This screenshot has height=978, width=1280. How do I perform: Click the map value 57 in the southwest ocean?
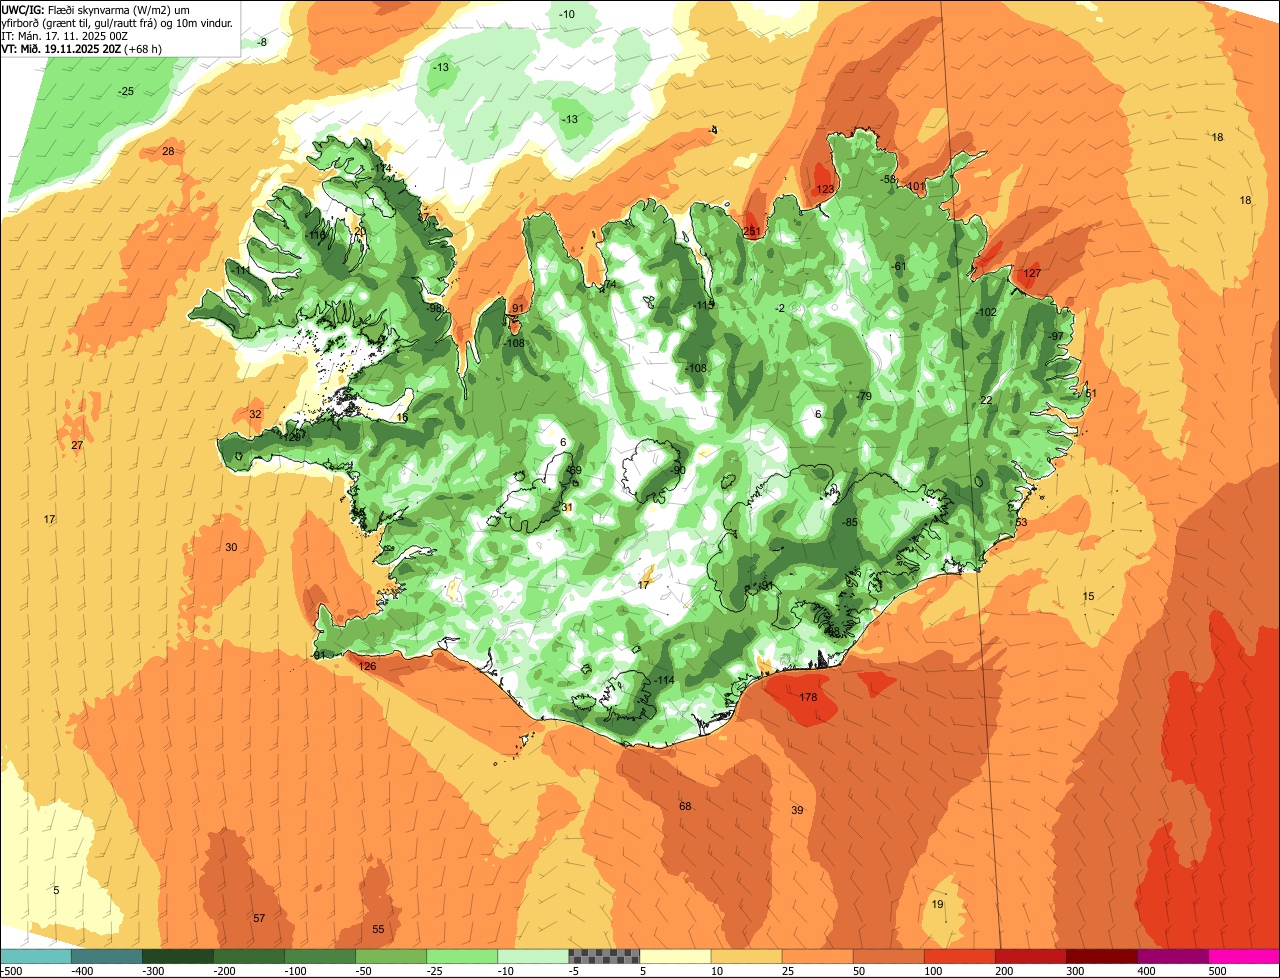click(259, 918)
